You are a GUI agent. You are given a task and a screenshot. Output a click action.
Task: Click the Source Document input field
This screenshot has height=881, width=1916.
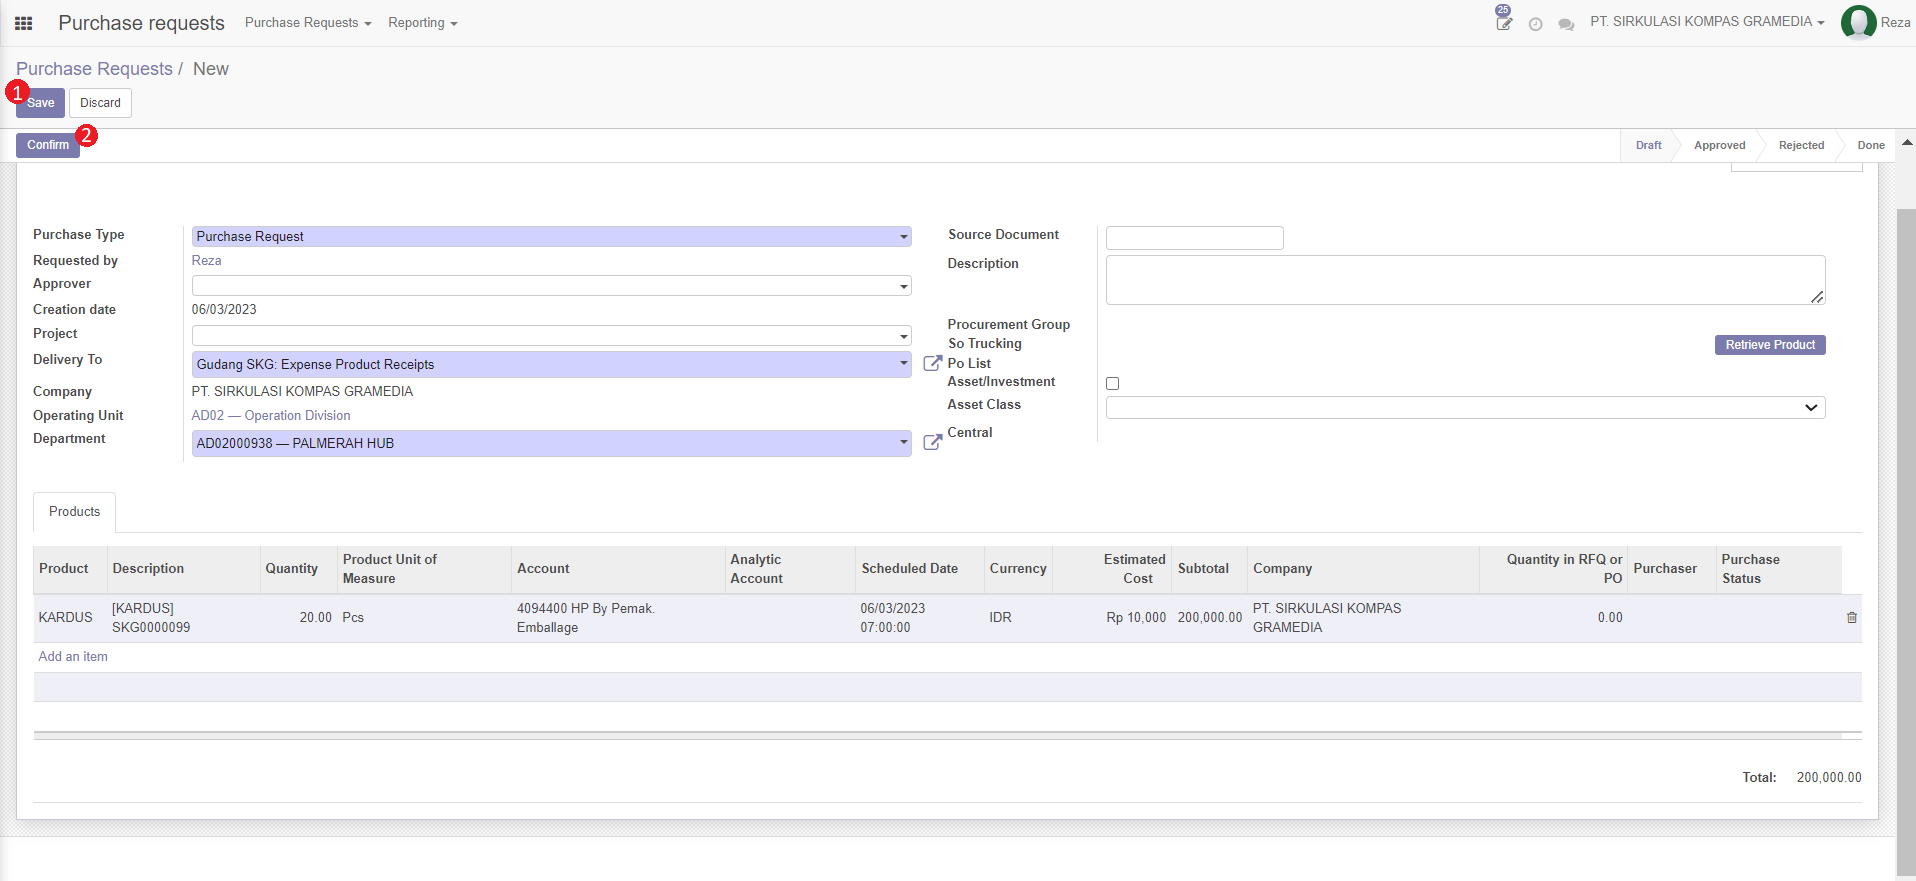pos(1195,238)
